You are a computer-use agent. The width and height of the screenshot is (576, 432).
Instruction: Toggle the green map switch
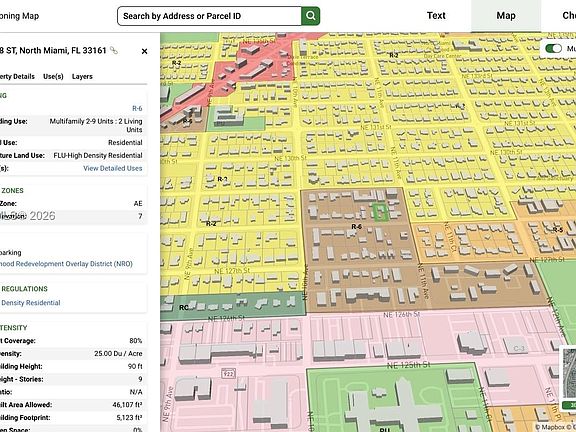coord(553,48)
